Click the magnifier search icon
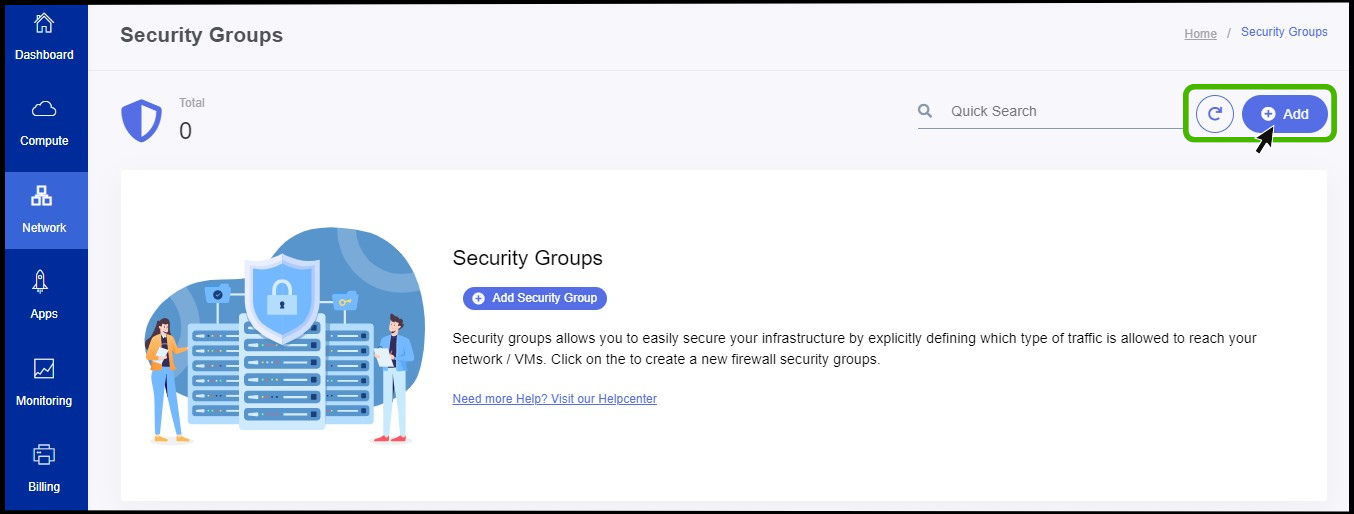This screenshot has width=1354, height=514. 925,111
